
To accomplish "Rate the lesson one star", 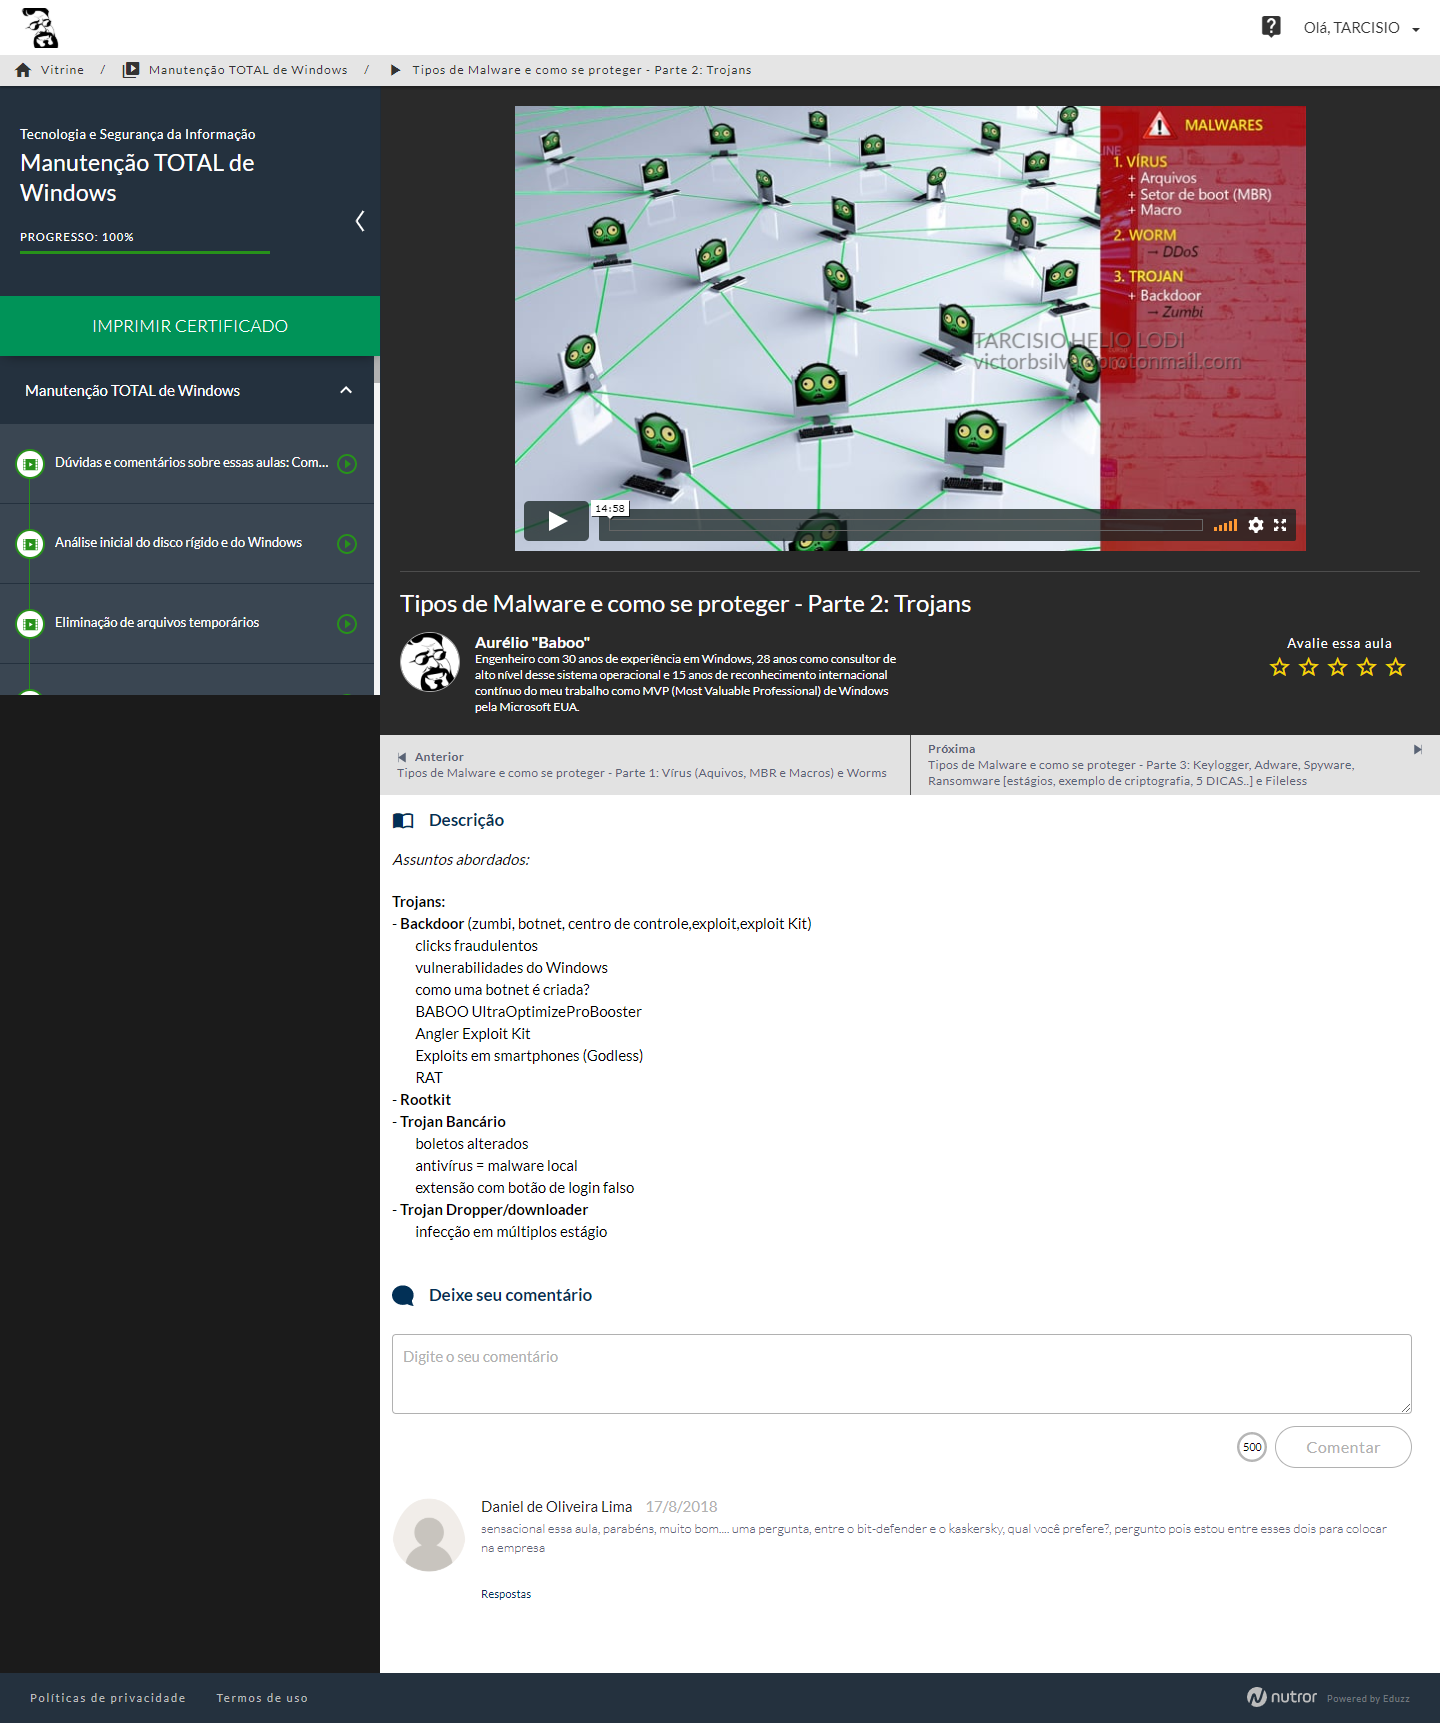I will pyautogui.click(x=1279, y=667).
